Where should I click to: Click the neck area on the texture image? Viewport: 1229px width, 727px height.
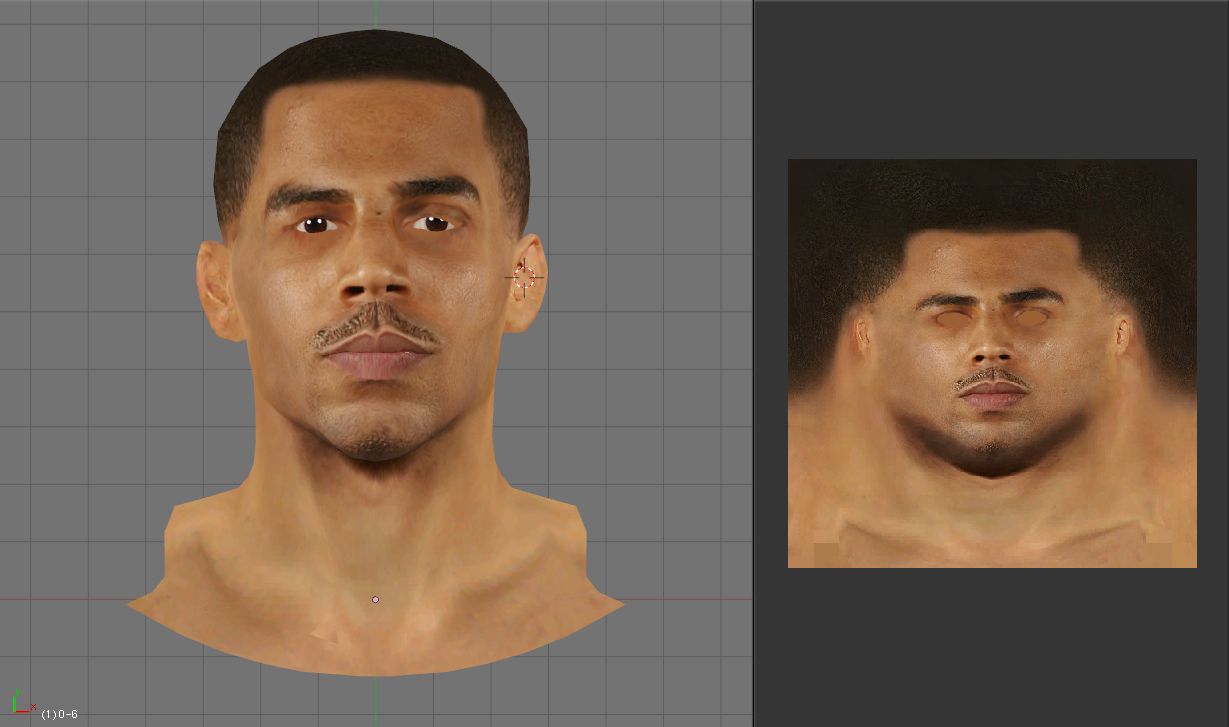(x=991, y=520)
